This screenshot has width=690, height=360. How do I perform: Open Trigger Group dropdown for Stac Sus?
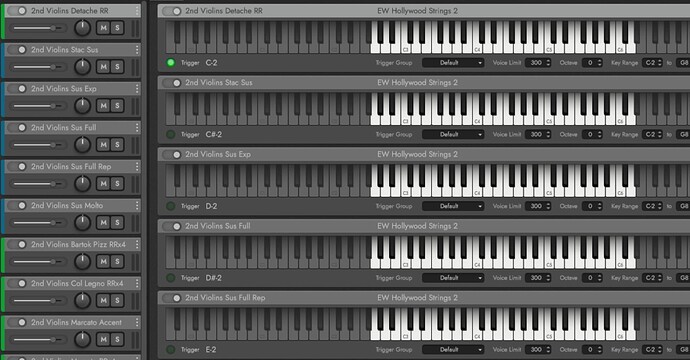click(x=453, y=135)
